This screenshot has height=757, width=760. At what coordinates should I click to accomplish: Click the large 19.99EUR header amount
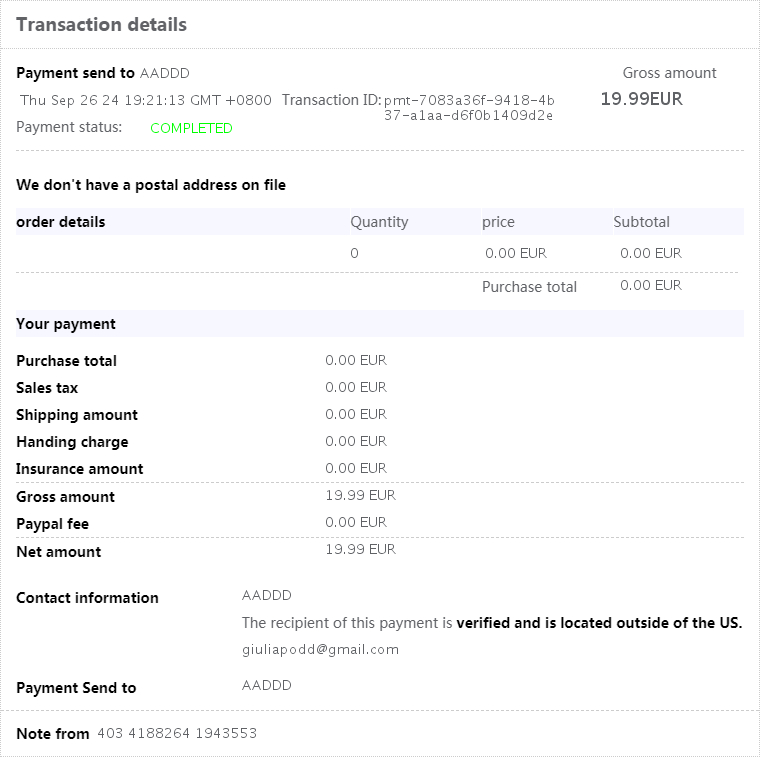[x=641, y=98]
